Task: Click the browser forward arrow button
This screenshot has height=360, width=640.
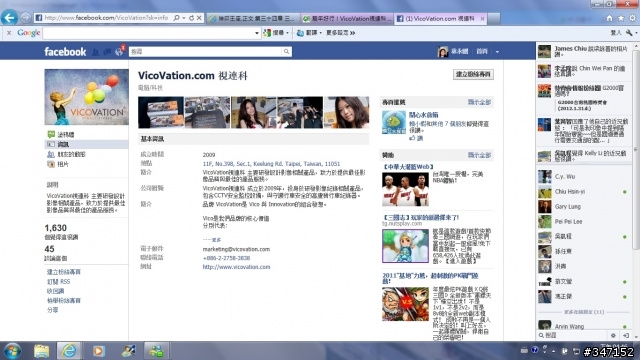Action: (x=25, y=18)
